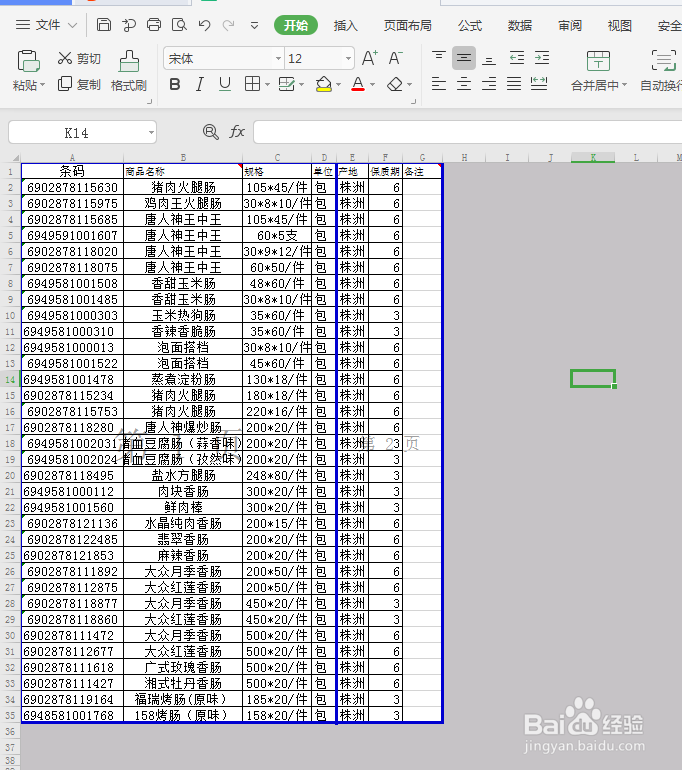682x770 pixels.
Task: Set middle vertical alignment
Action: coord(464,58)
